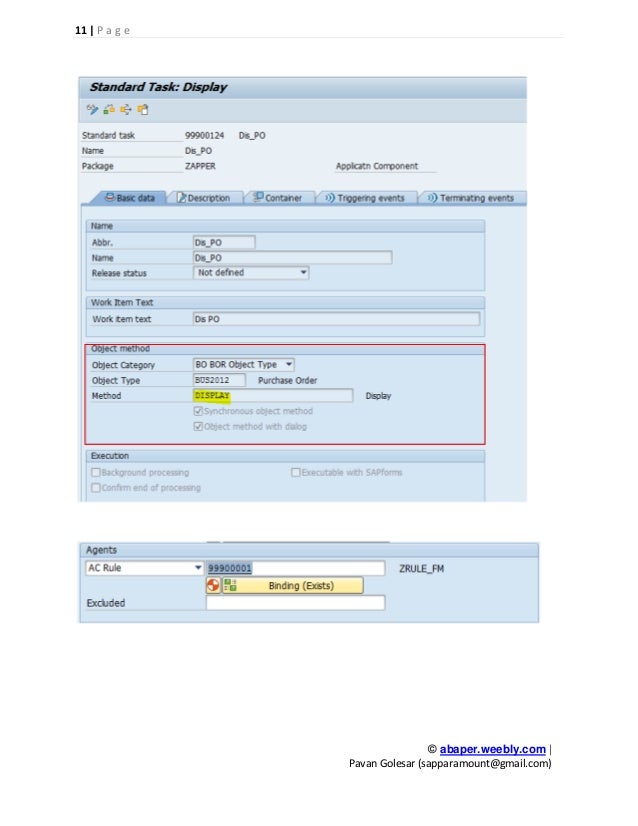
Task: Open the Triggering events tab
Action: (x=365, y=198)
